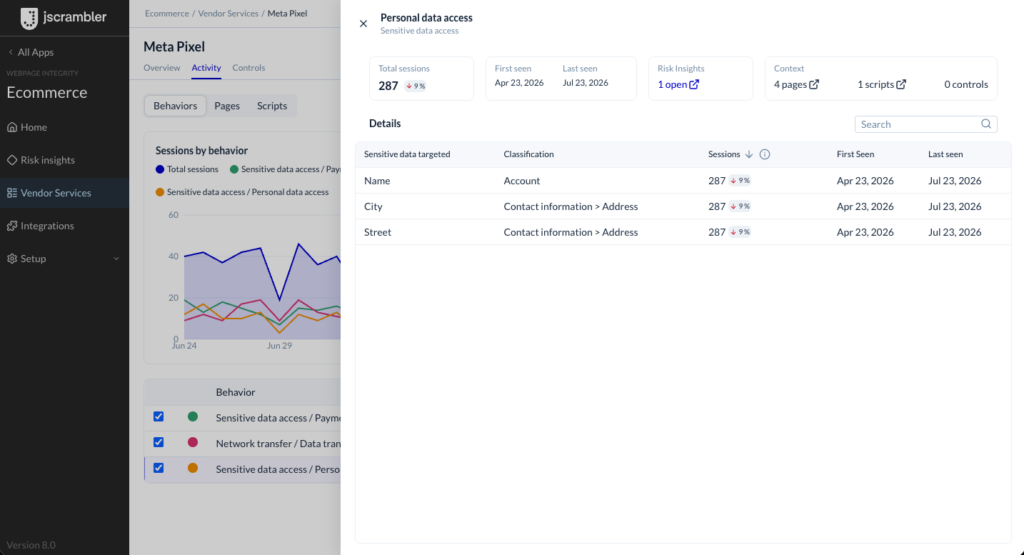The height and width of the screenshot is (555, 1024).
Task: Click the Sessions column info icon
Action: [x=765, y=154]
